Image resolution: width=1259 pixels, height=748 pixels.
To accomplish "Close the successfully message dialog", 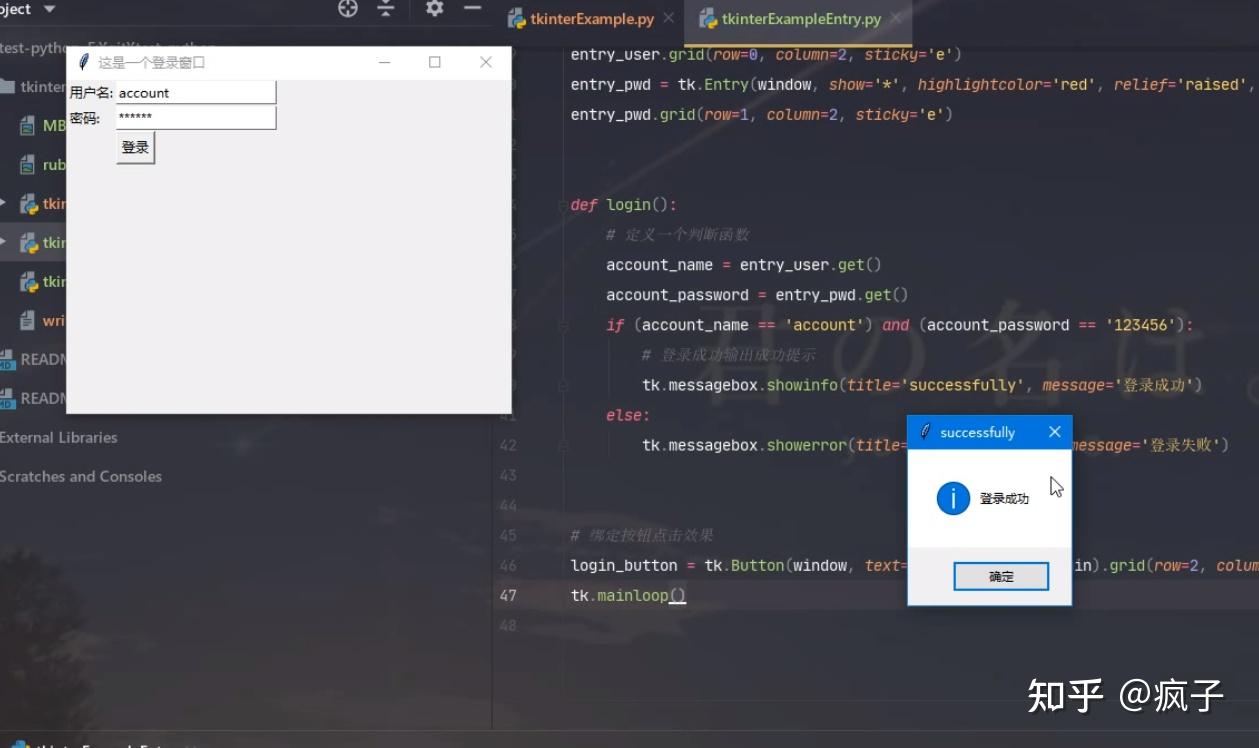I will 1054,432.
